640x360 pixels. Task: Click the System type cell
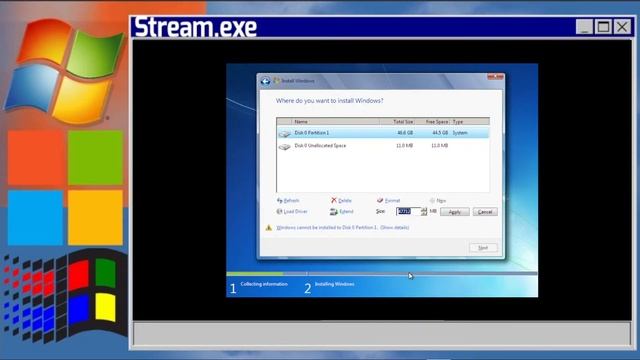[460, 133]
